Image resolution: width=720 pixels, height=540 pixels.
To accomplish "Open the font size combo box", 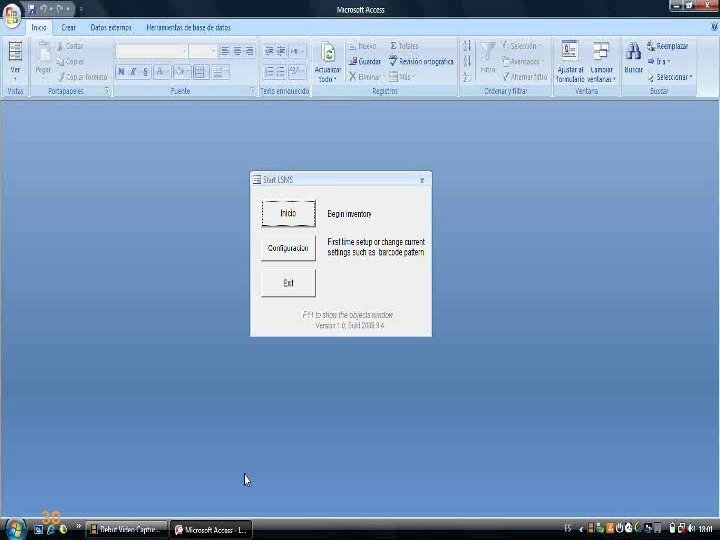I will click(203, 51).
